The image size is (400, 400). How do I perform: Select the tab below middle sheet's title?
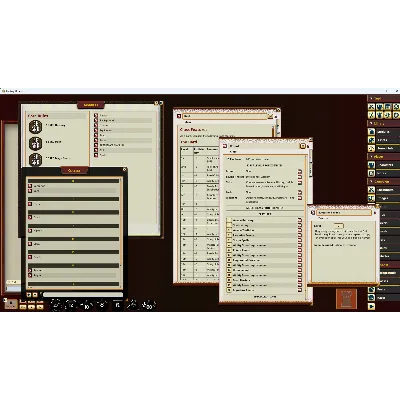click(x=233, y=152)
